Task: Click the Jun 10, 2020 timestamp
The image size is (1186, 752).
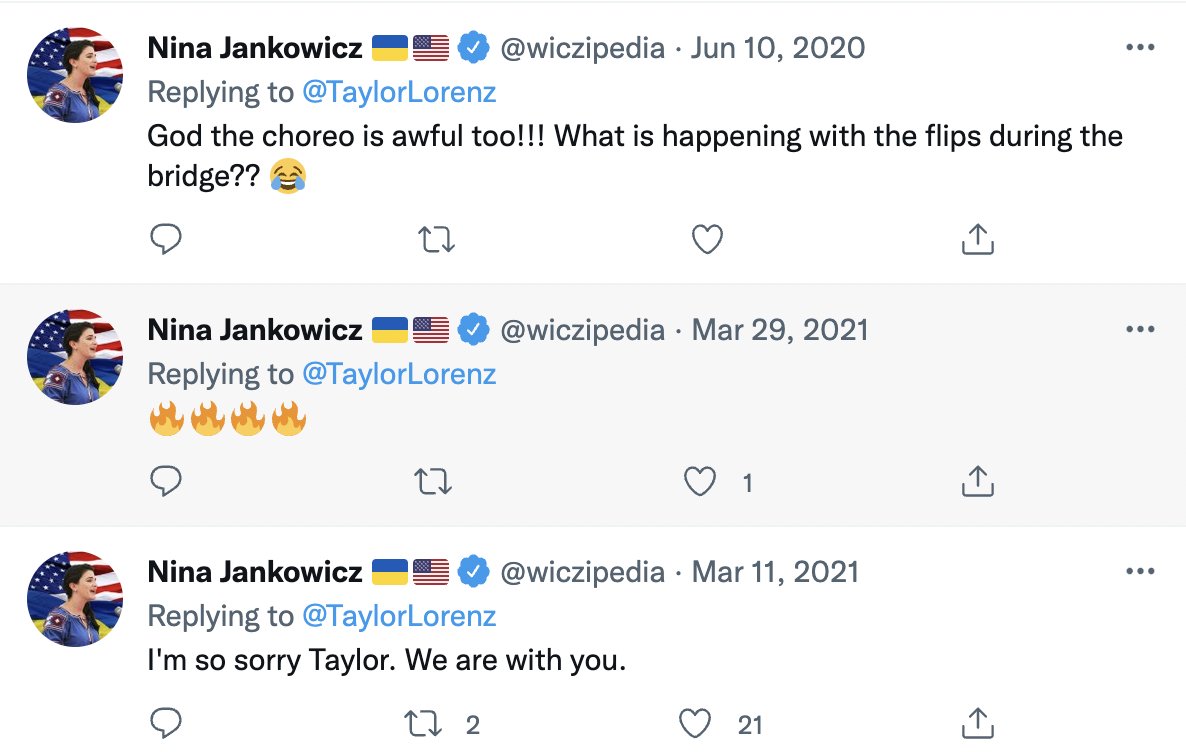Action: coord(778,48)
